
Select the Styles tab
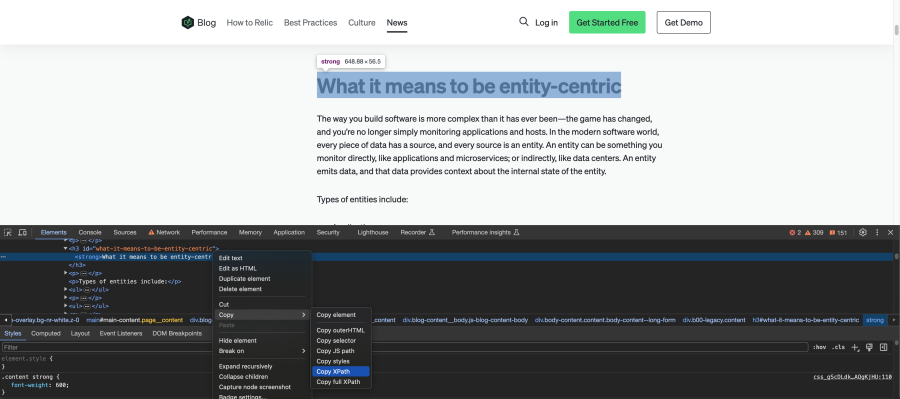tap(13, 334)
